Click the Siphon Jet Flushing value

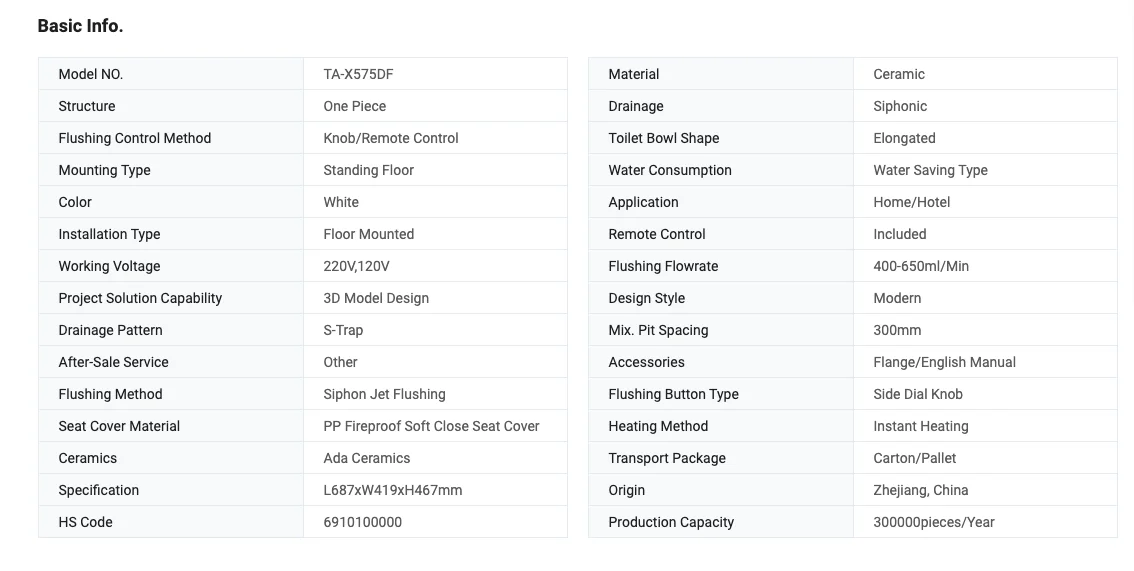click(384, 394)
